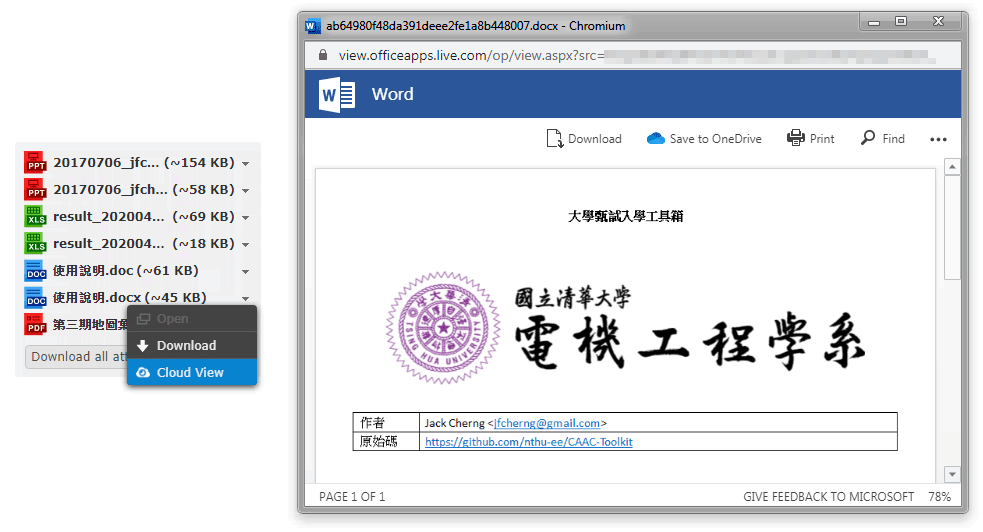Click the OneDrive cloud icon
983x532 pixels.
click(x=656, y=138)
